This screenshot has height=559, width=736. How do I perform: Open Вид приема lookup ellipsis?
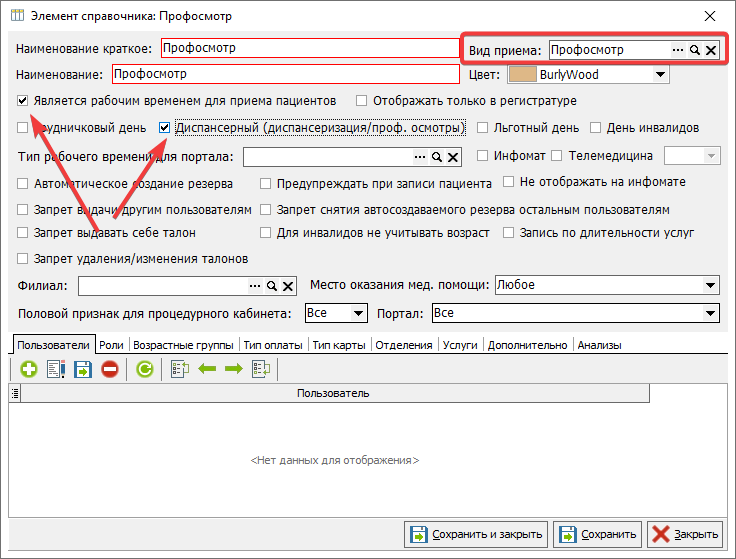click(x=678, y=50)
